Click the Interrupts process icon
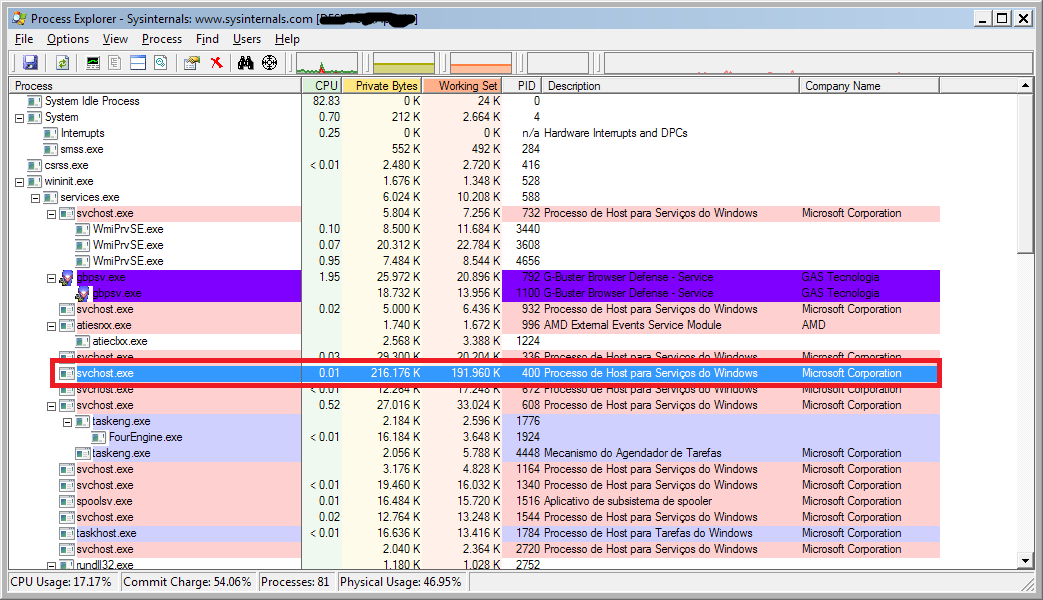Image resolution: width=1043 pixels, height=600 pixels. tap(51, 133)
